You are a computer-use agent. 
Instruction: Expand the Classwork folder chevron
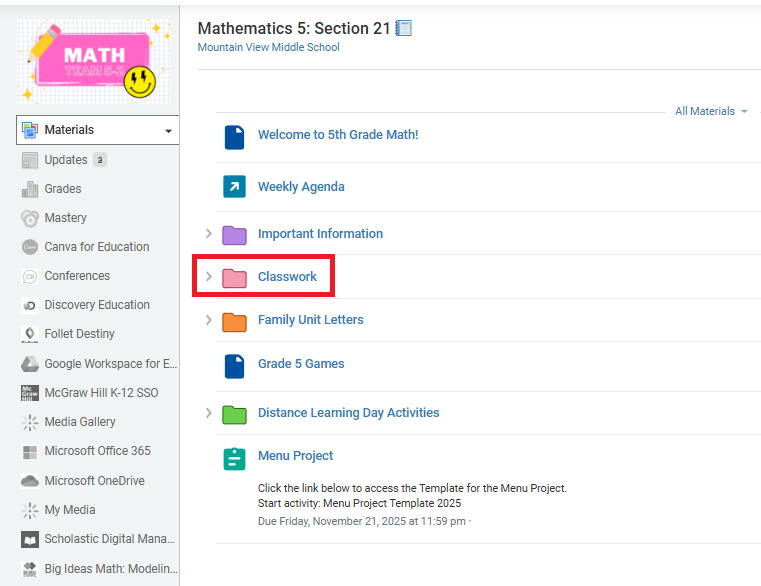pyautogui.click(x=209, y=276)
